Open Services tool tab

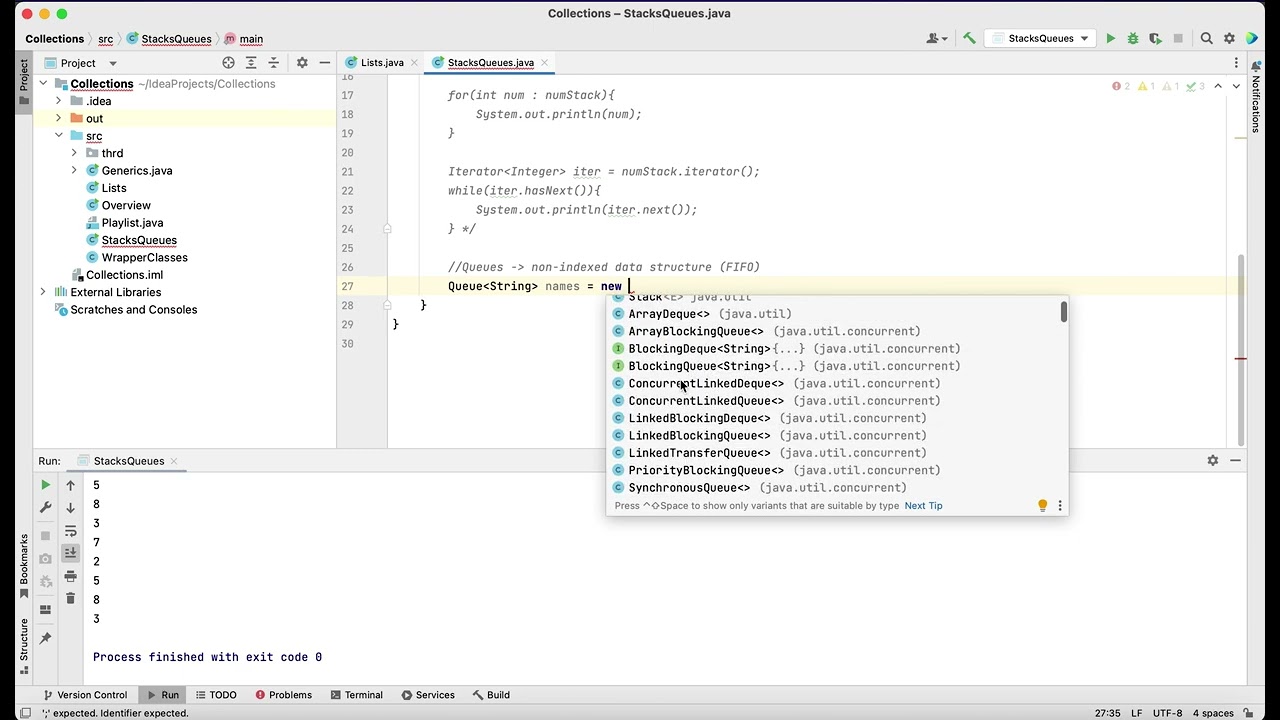pyautogui.click(x=428, y=695)
